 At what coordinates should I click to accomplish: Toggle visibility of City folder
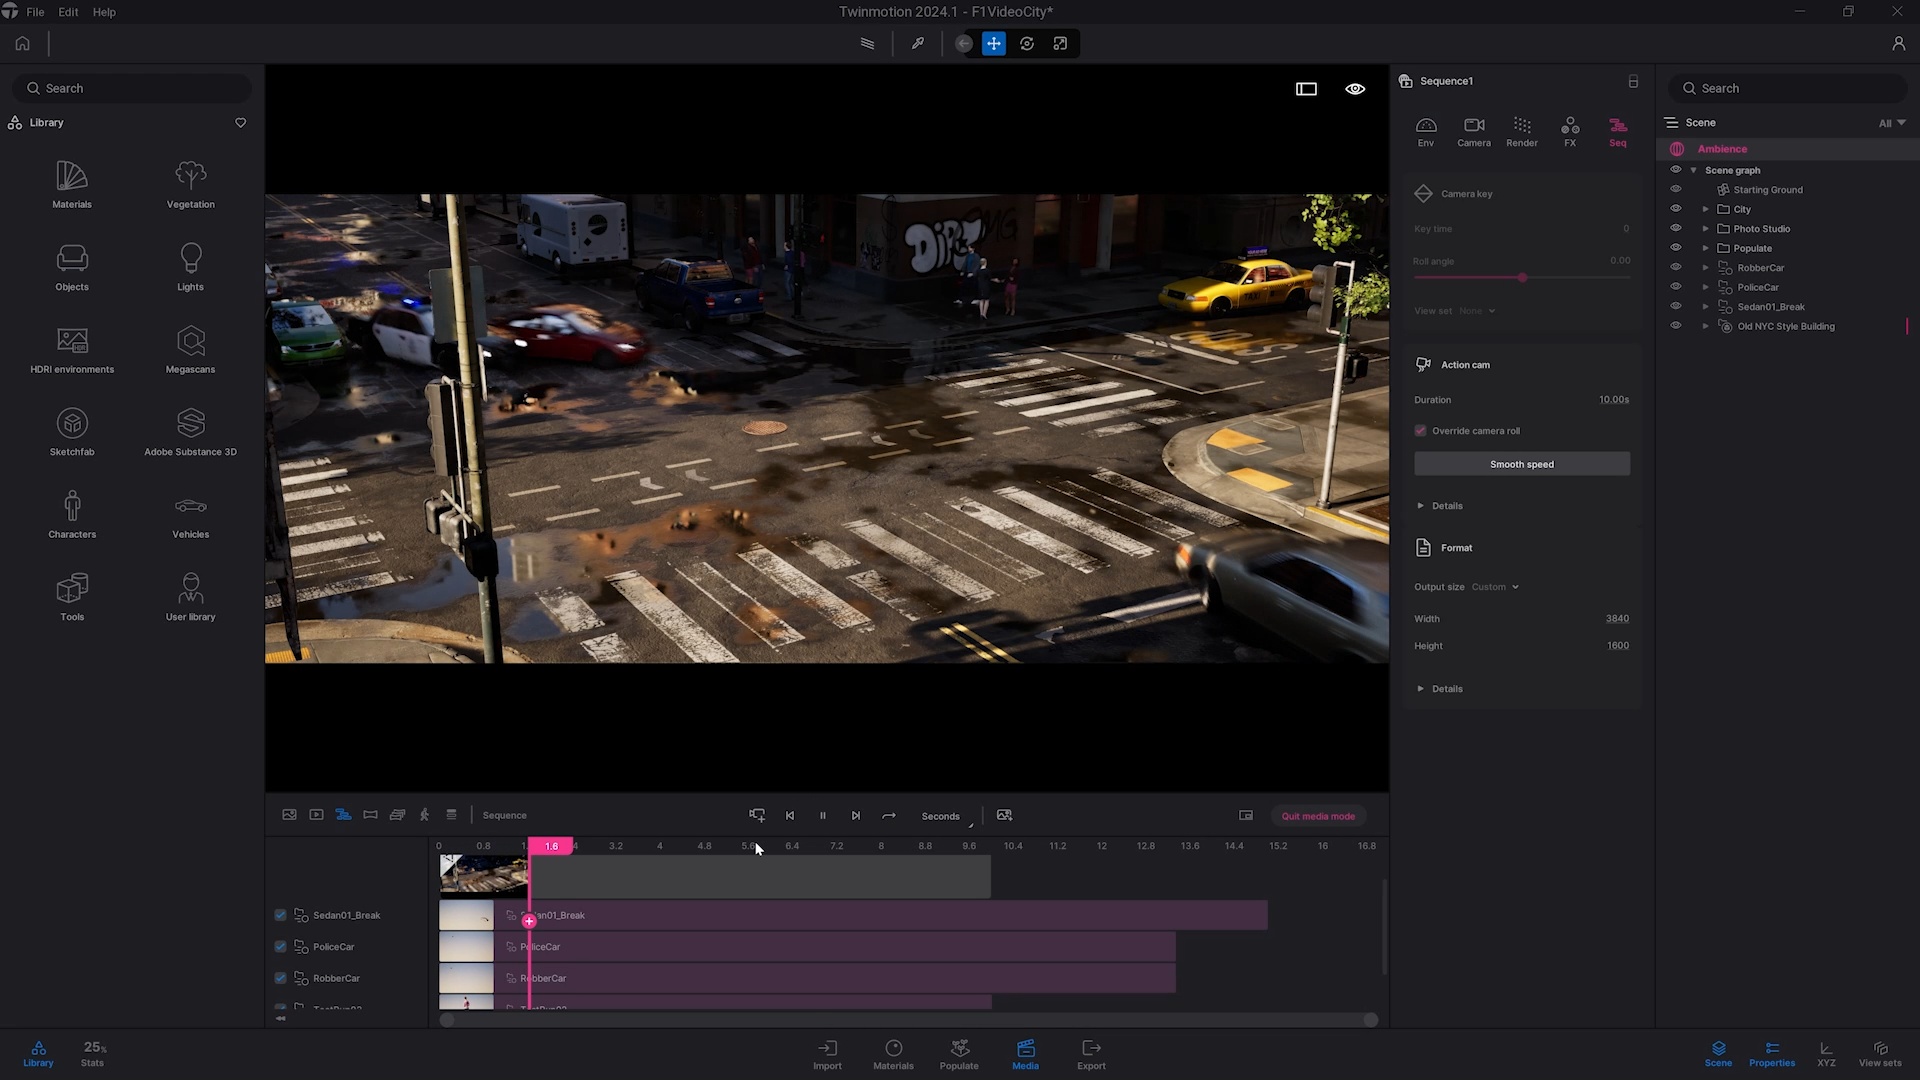click(x=1676, y=209)
